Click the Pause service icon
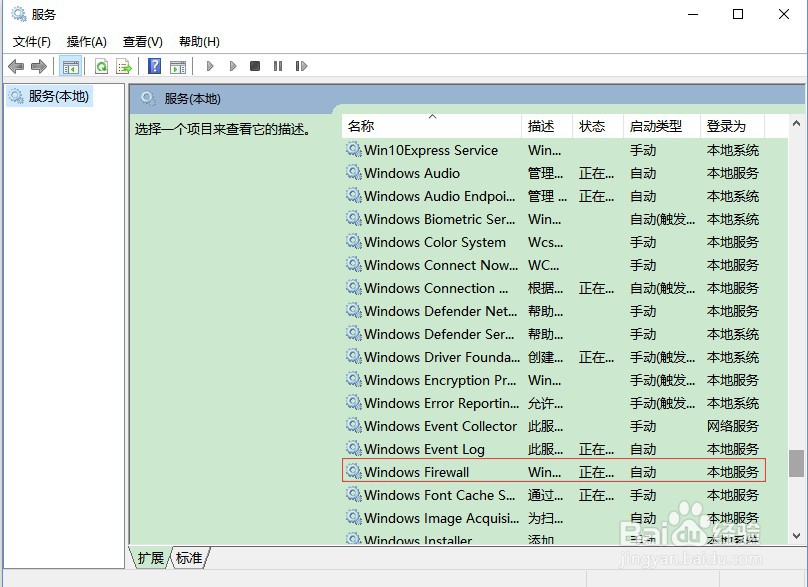The height and width of the screenshot is (587, 808). tap(278, 66)
